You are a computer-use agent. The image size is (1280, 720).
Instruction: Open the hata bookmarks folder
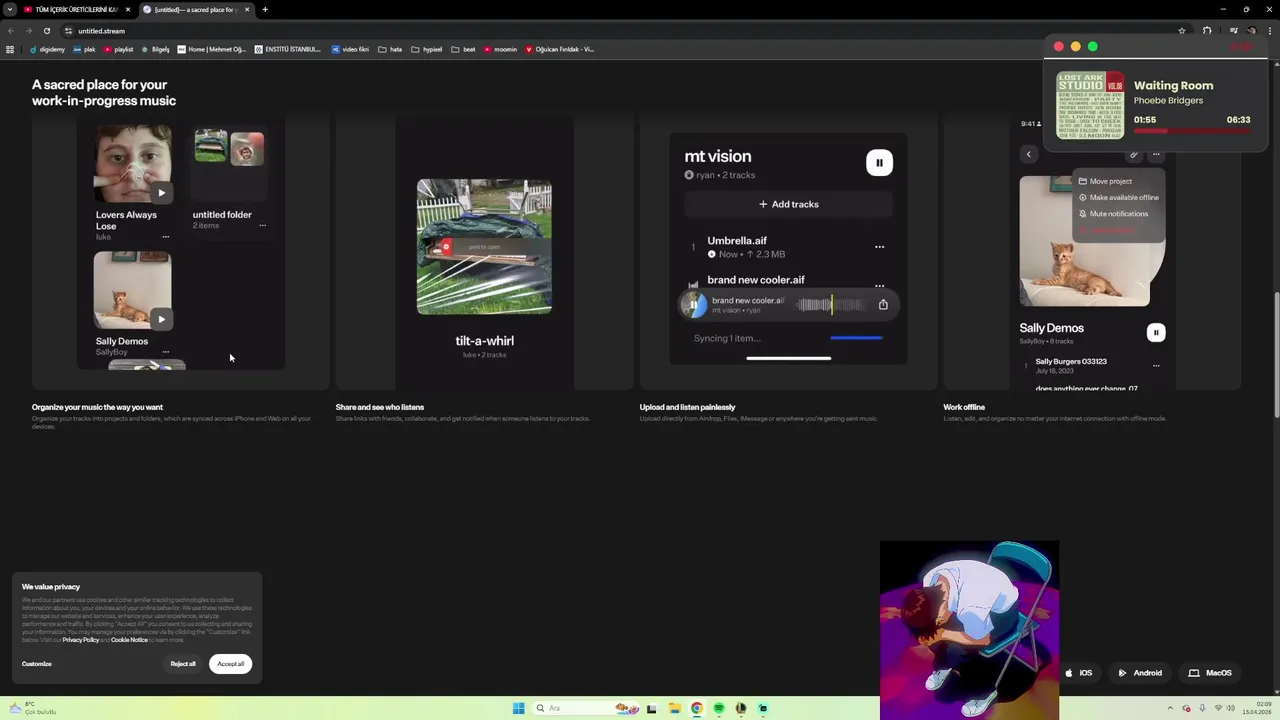point(390,49)
